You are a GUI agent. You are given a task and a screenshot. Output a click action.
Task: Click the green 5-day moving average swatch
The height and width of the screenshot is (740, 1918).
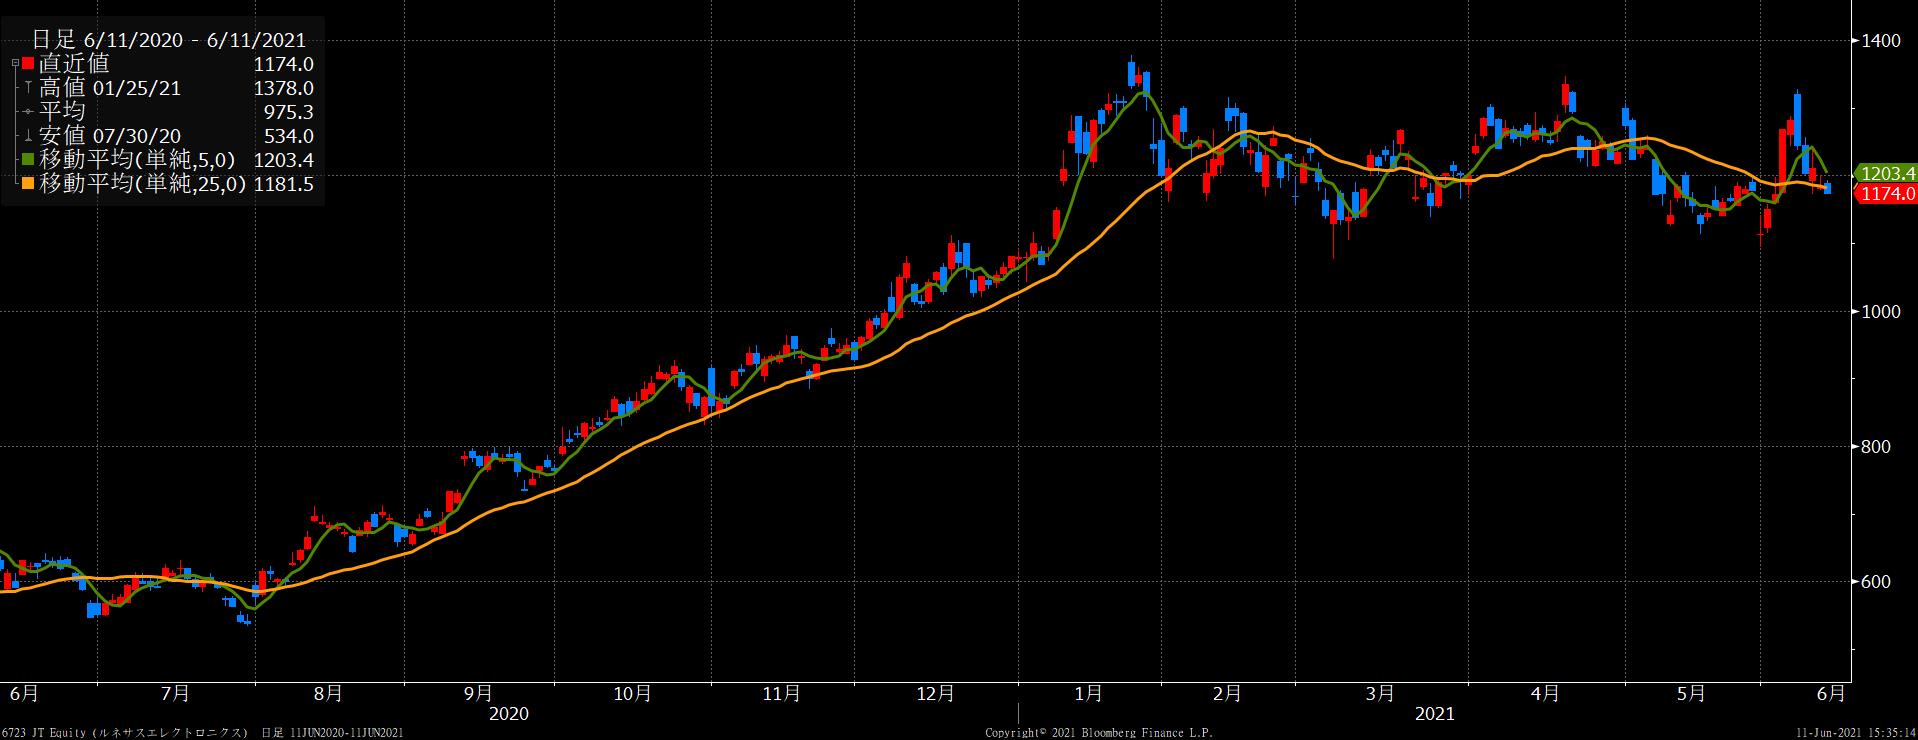click(x=28, y=160)
